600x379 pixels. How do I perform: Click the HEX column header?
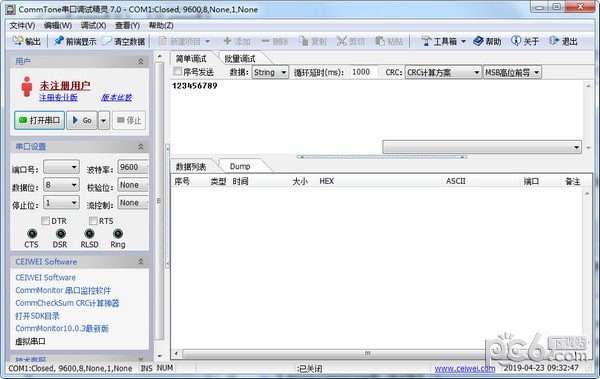[x=327, y=181]
